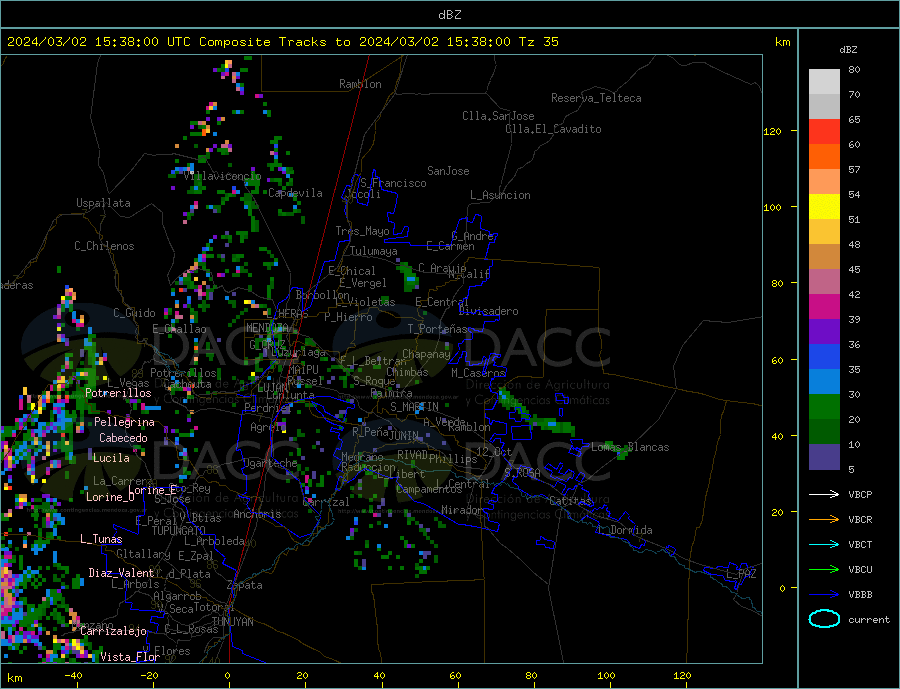Screen dimensions: 900x689
Task: Click the Divisadero map label
Action: [488, 311]
